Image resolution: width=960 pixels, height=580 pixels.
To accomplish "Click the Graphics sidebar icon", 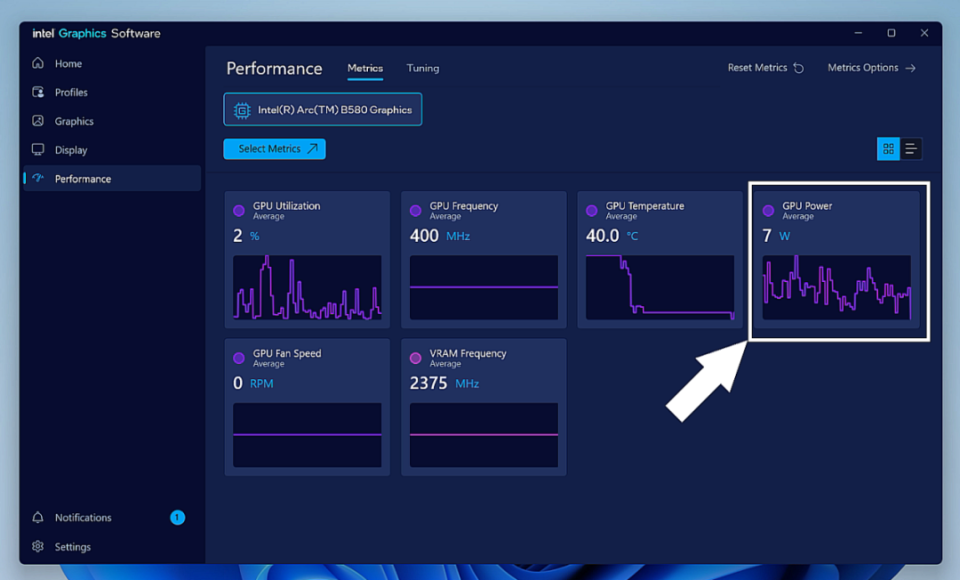I will [38, 121].
